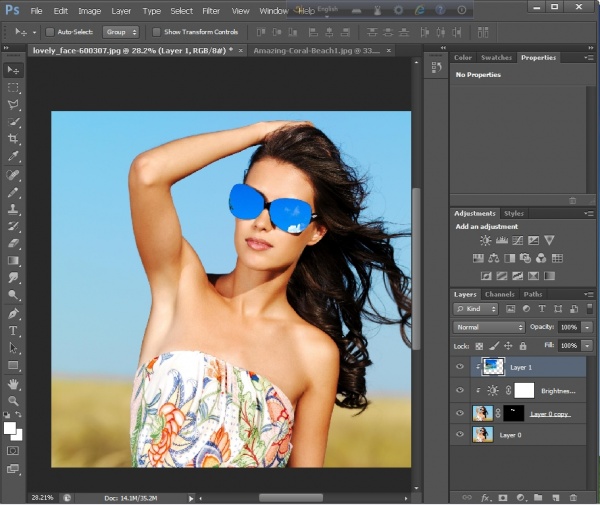Image resolution: width=600 pixels, height=505 pixels.
Task: Toggle visibility of Layer 0
Action: tap(460, 435)
